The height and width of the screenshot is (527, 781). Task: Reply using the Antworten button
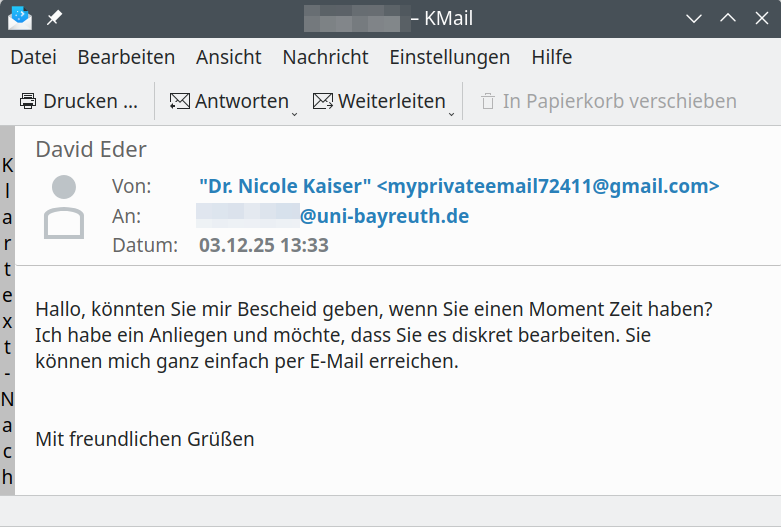click(x=228, y=101)
